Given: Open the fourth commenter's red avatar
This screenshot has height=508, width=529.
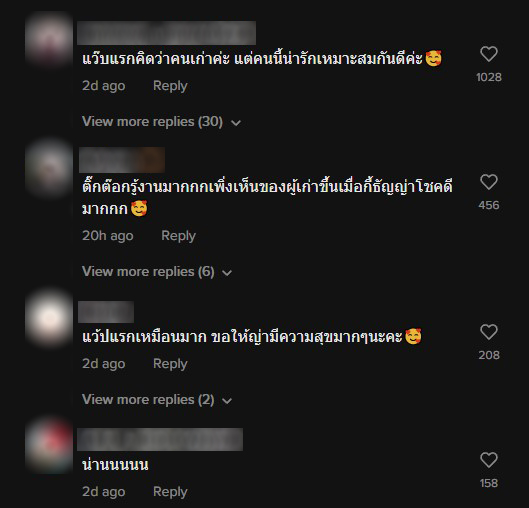Looking at the screenshot, I should (49, 445).
